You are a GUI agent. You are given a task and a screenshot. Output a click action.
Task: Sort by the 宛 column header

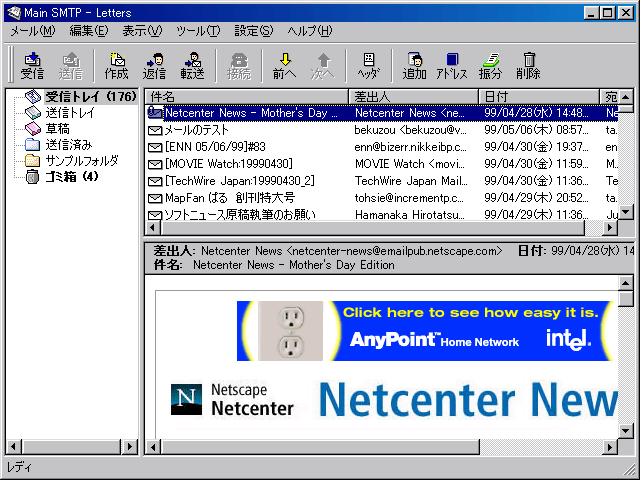tap(609, 97)
